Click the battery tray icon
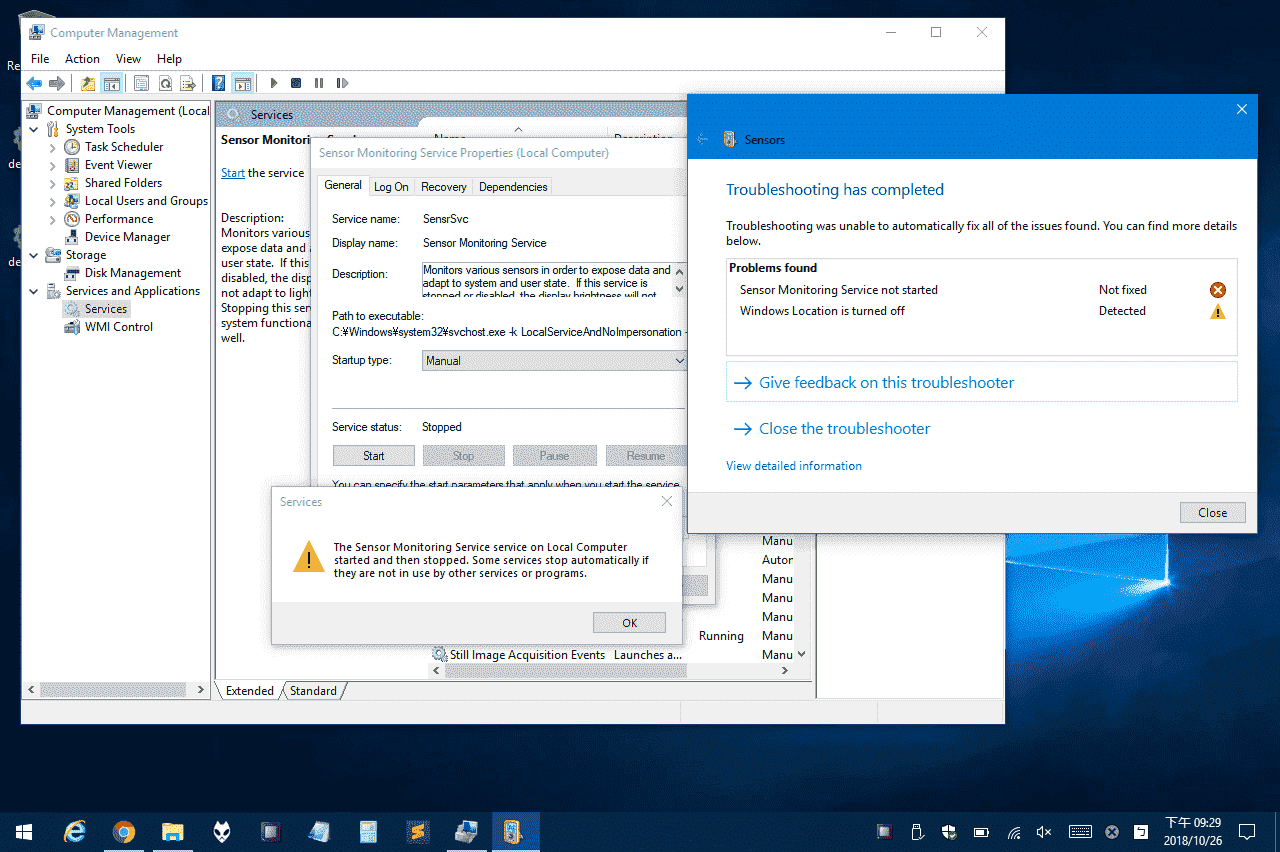Viewport: 1280px width, 852px height. pos(982,832)
